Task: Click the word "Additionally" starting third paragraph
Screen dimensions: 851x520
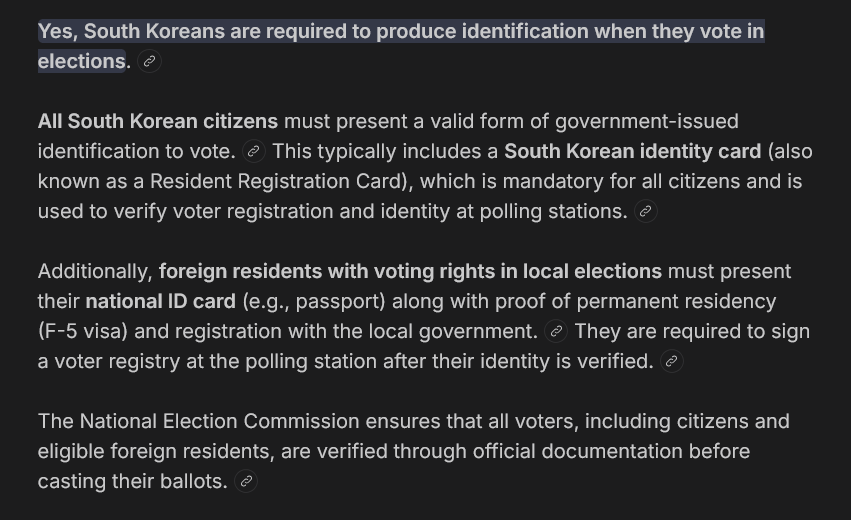Action: [x=94, y=272]
